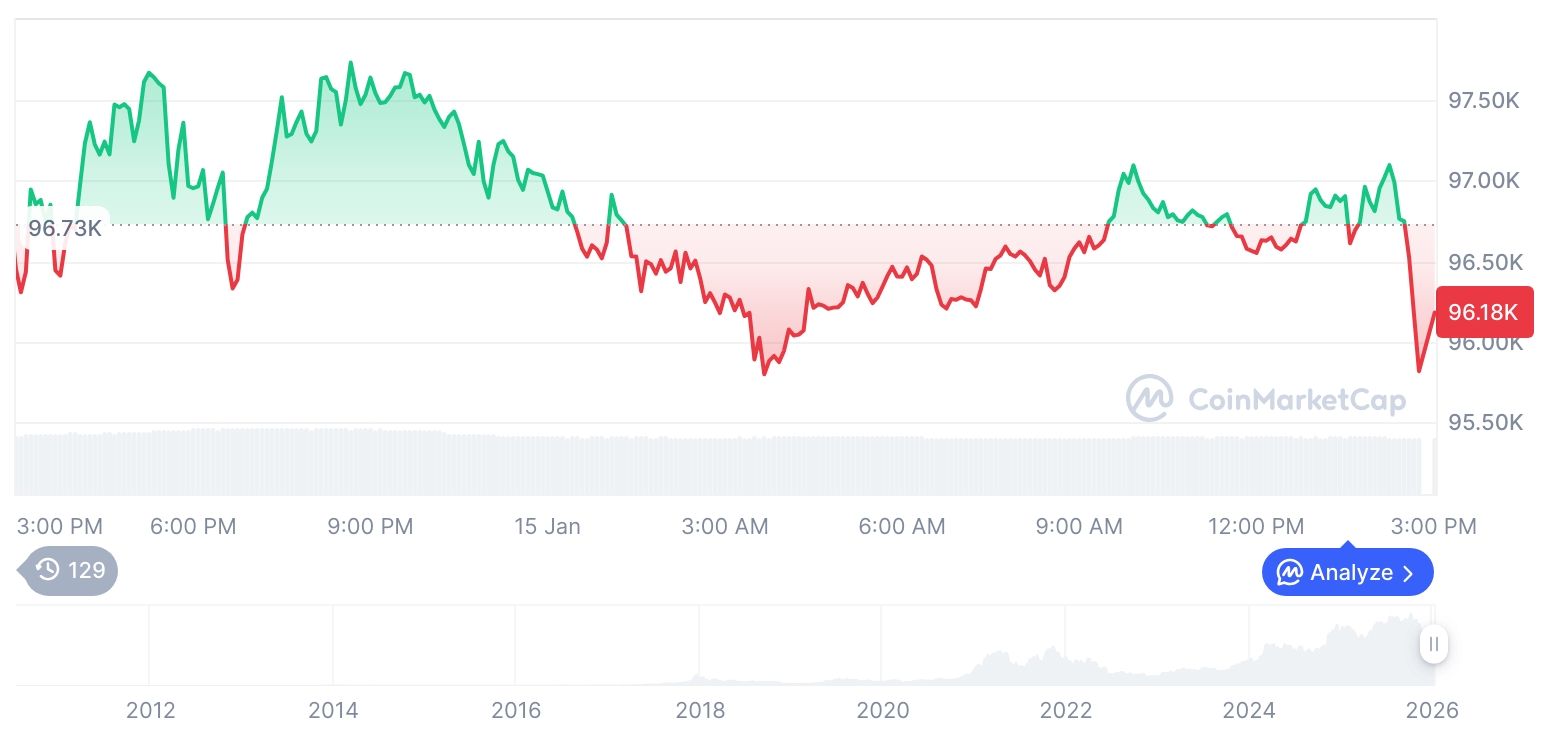The image size is (1566, 732).
Task: Click the 97.50K price axis label
Action: (x=1484, y=101)
